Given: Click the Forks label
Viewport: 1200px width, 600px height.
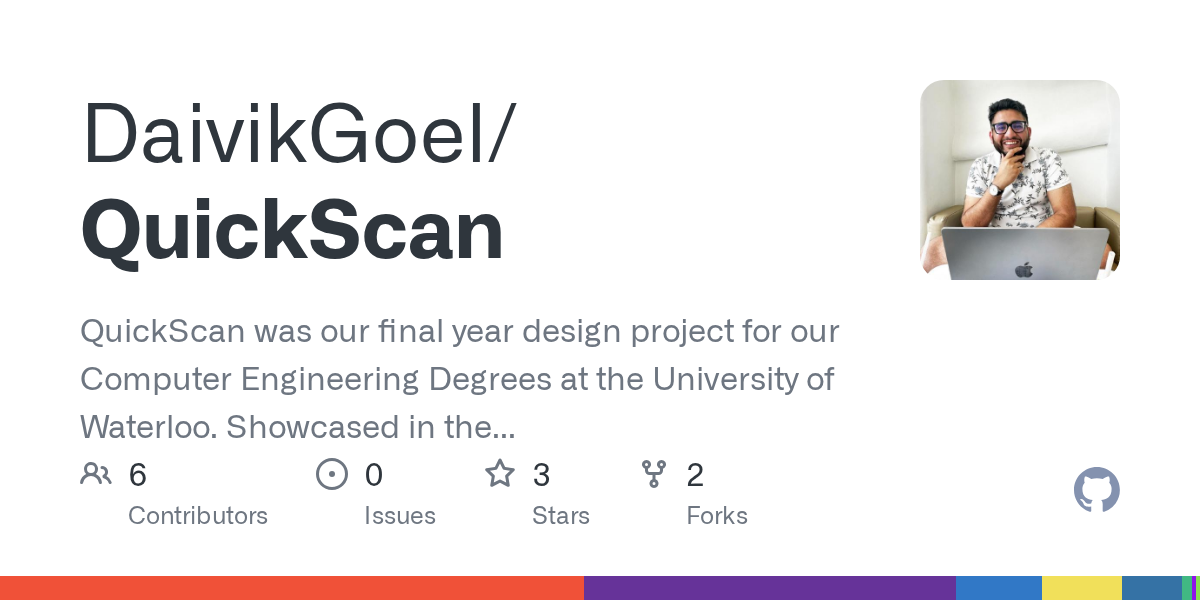Looking at the screenshot, I should point(716,516).
